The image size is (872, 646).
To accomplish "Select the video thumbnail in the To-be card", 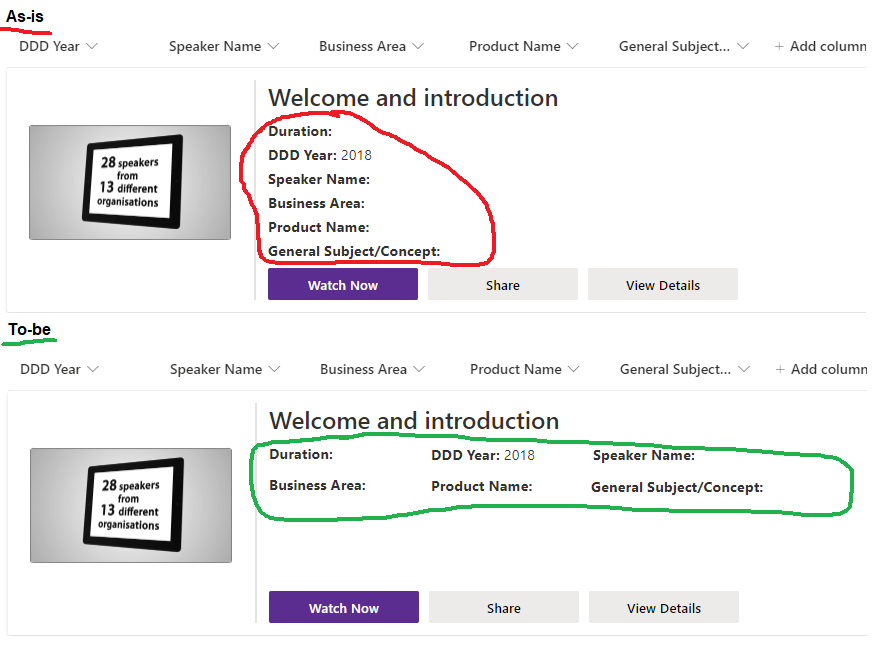I will click(130, 505).
